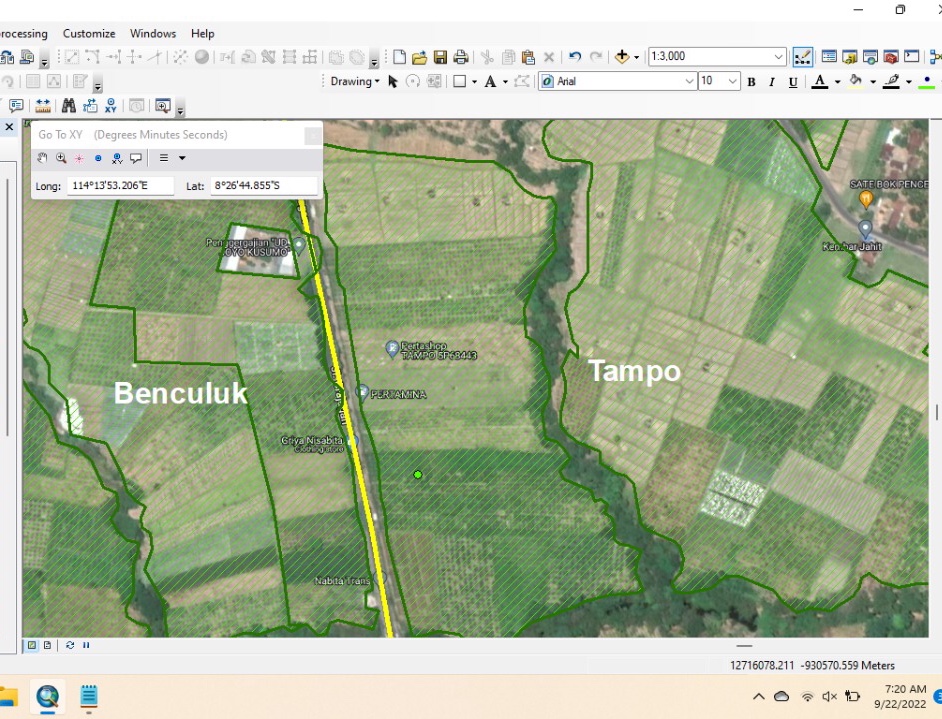Click the Lat coordinate input field
The height and width of the screenshot is (719, 942).
[264, 186]
